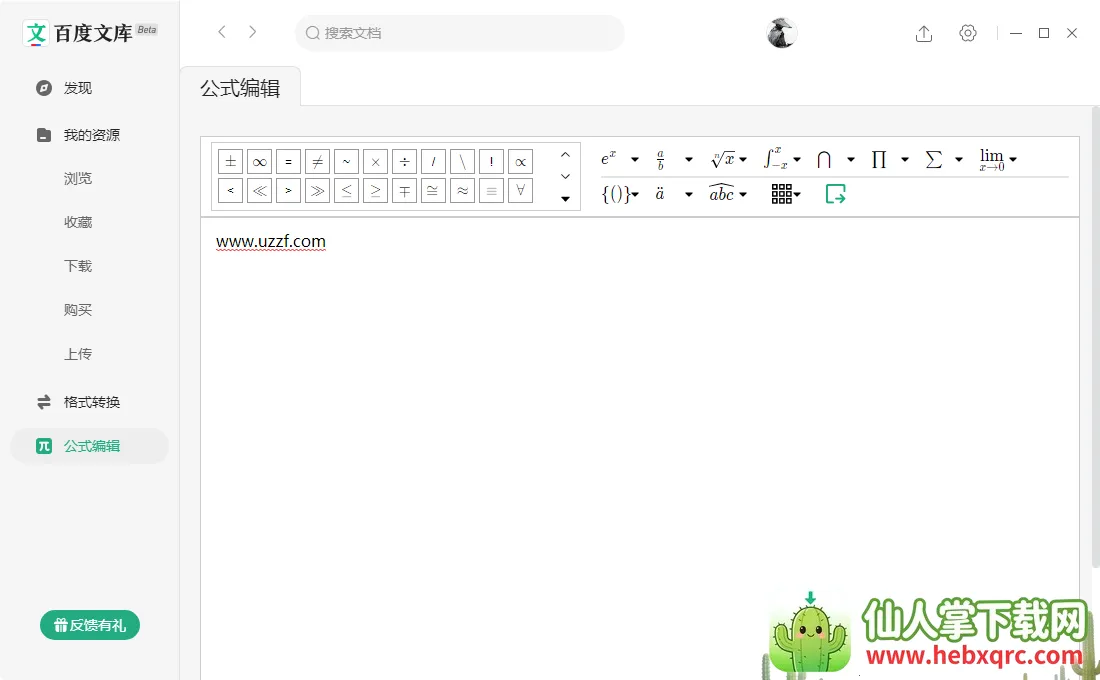
Task: Click the 搜索文档 search field
Action: 460,33
